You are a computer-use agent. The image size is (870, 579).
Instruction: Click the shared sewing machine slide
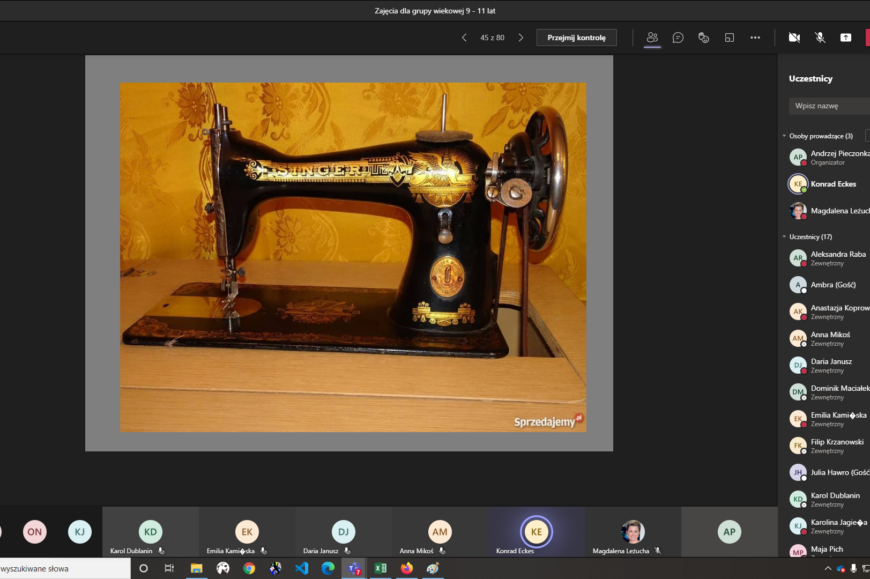[x=349, y=253]
